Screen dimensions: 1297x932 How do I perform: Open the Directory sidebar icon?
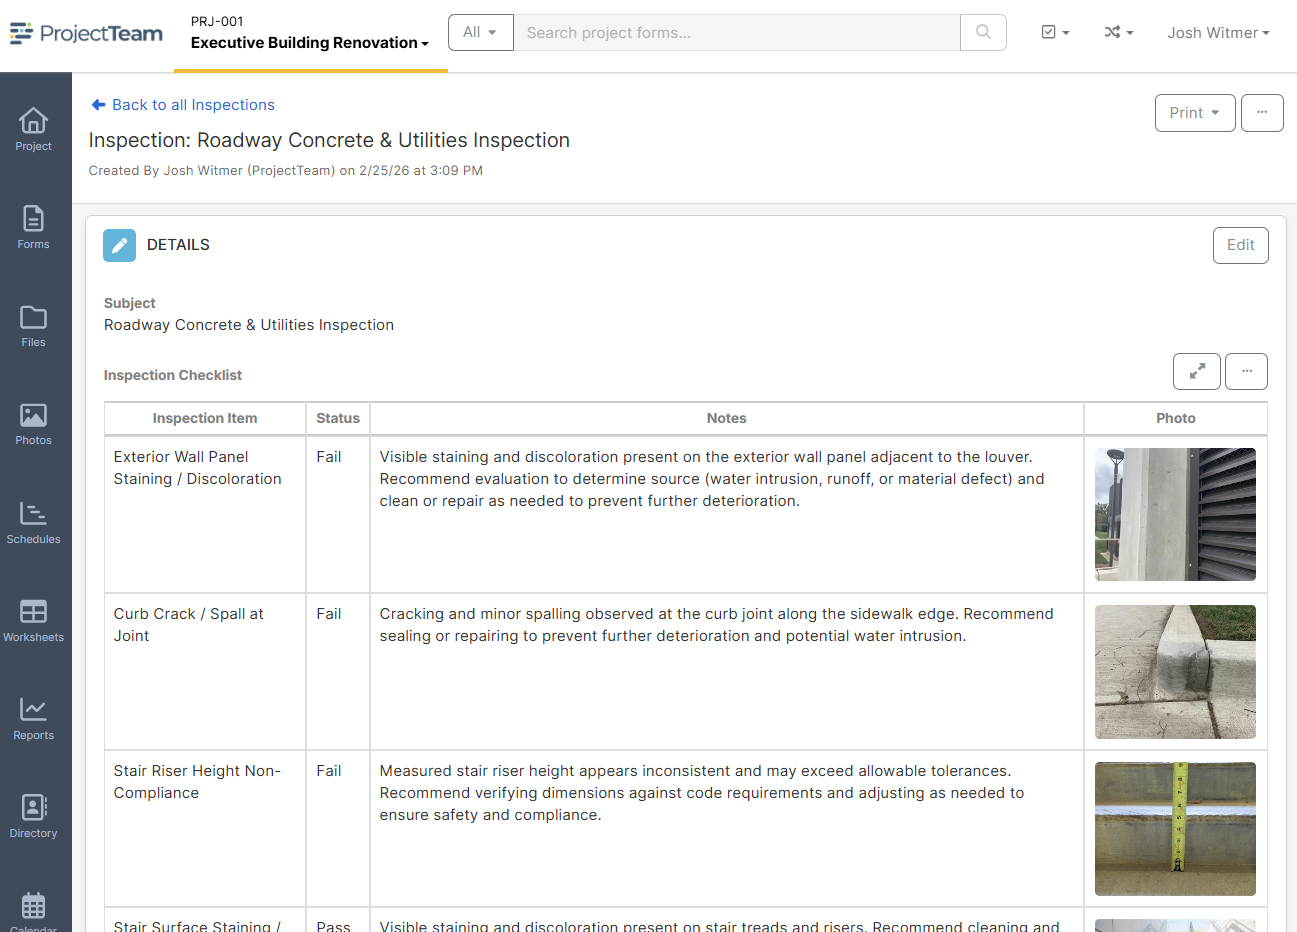click(x=33, y=816)
